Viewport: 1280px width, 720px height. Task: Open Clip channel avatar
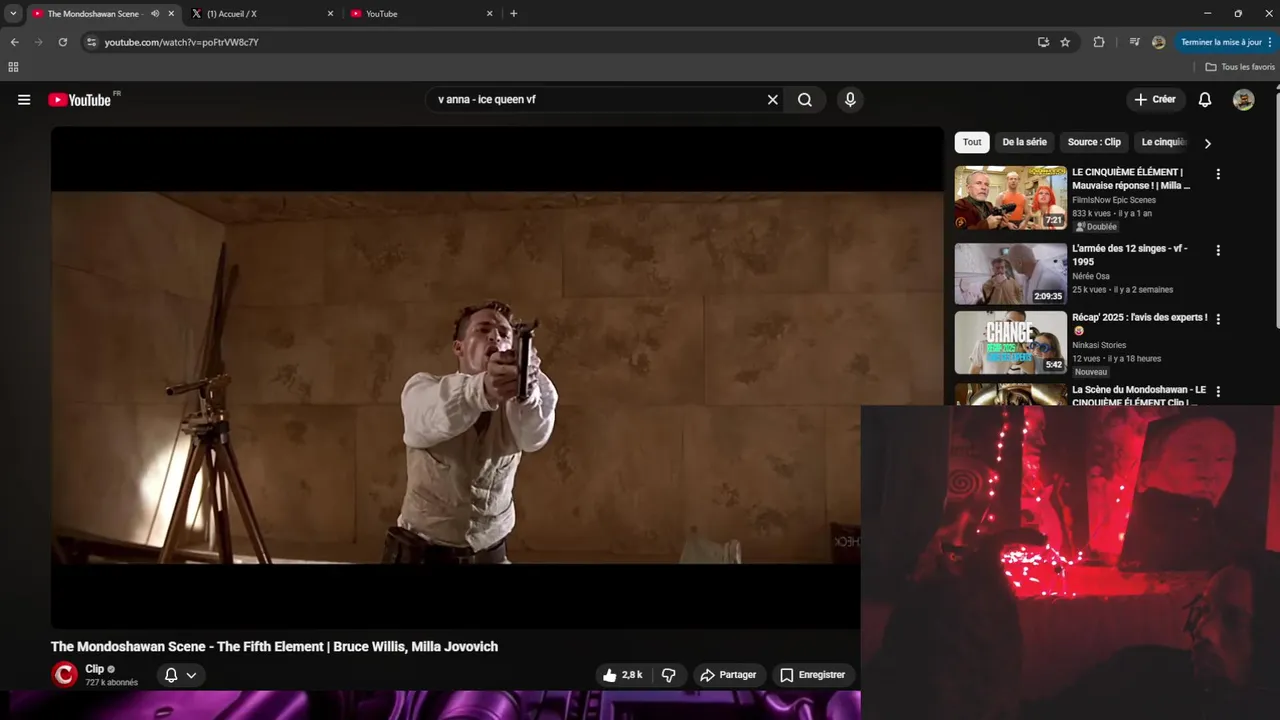pos(64,675)
